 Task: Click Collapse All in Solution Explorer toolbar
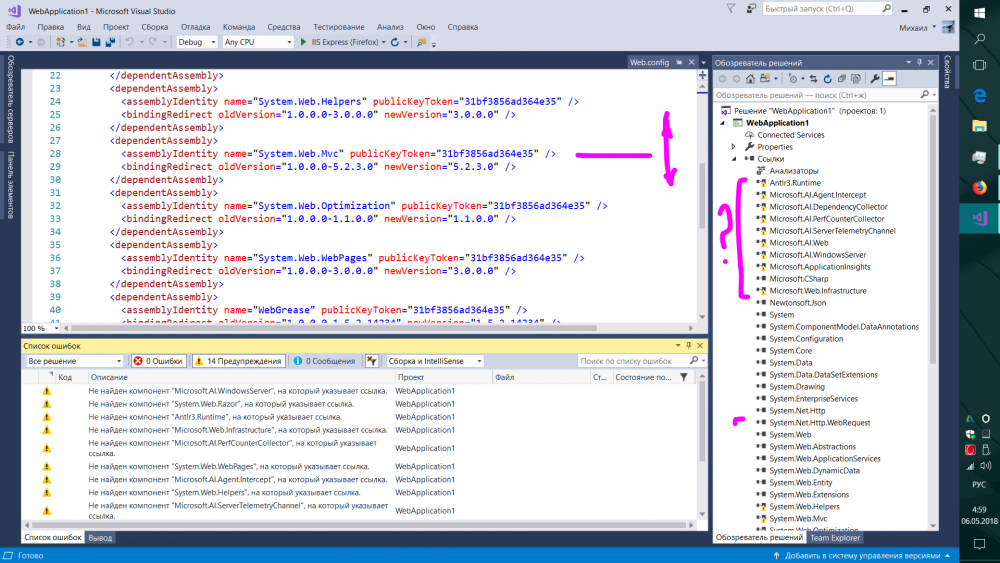(840, 79)
